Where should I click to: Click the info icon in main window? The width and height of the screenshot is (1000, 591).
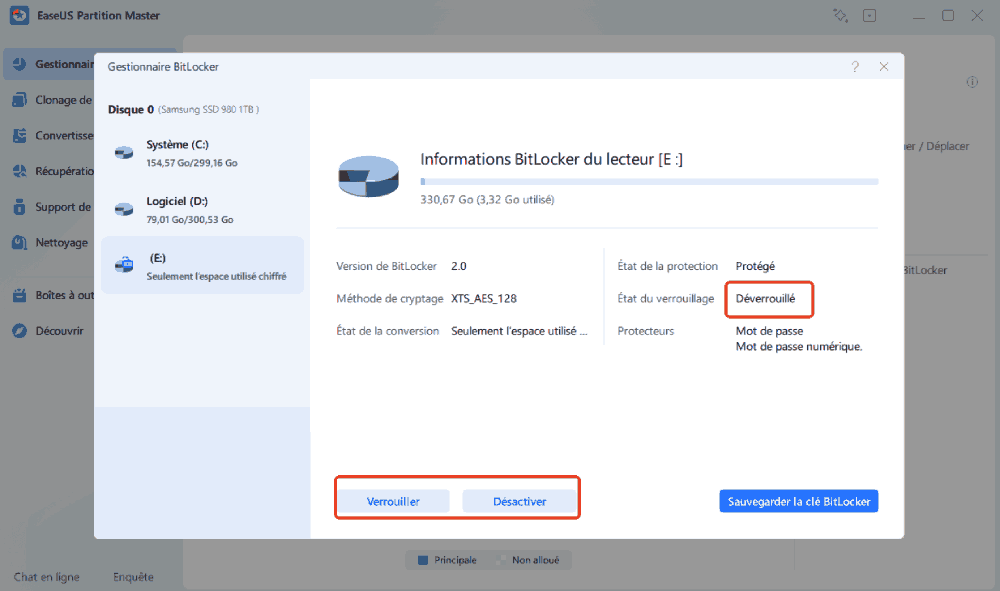point(972,82)
